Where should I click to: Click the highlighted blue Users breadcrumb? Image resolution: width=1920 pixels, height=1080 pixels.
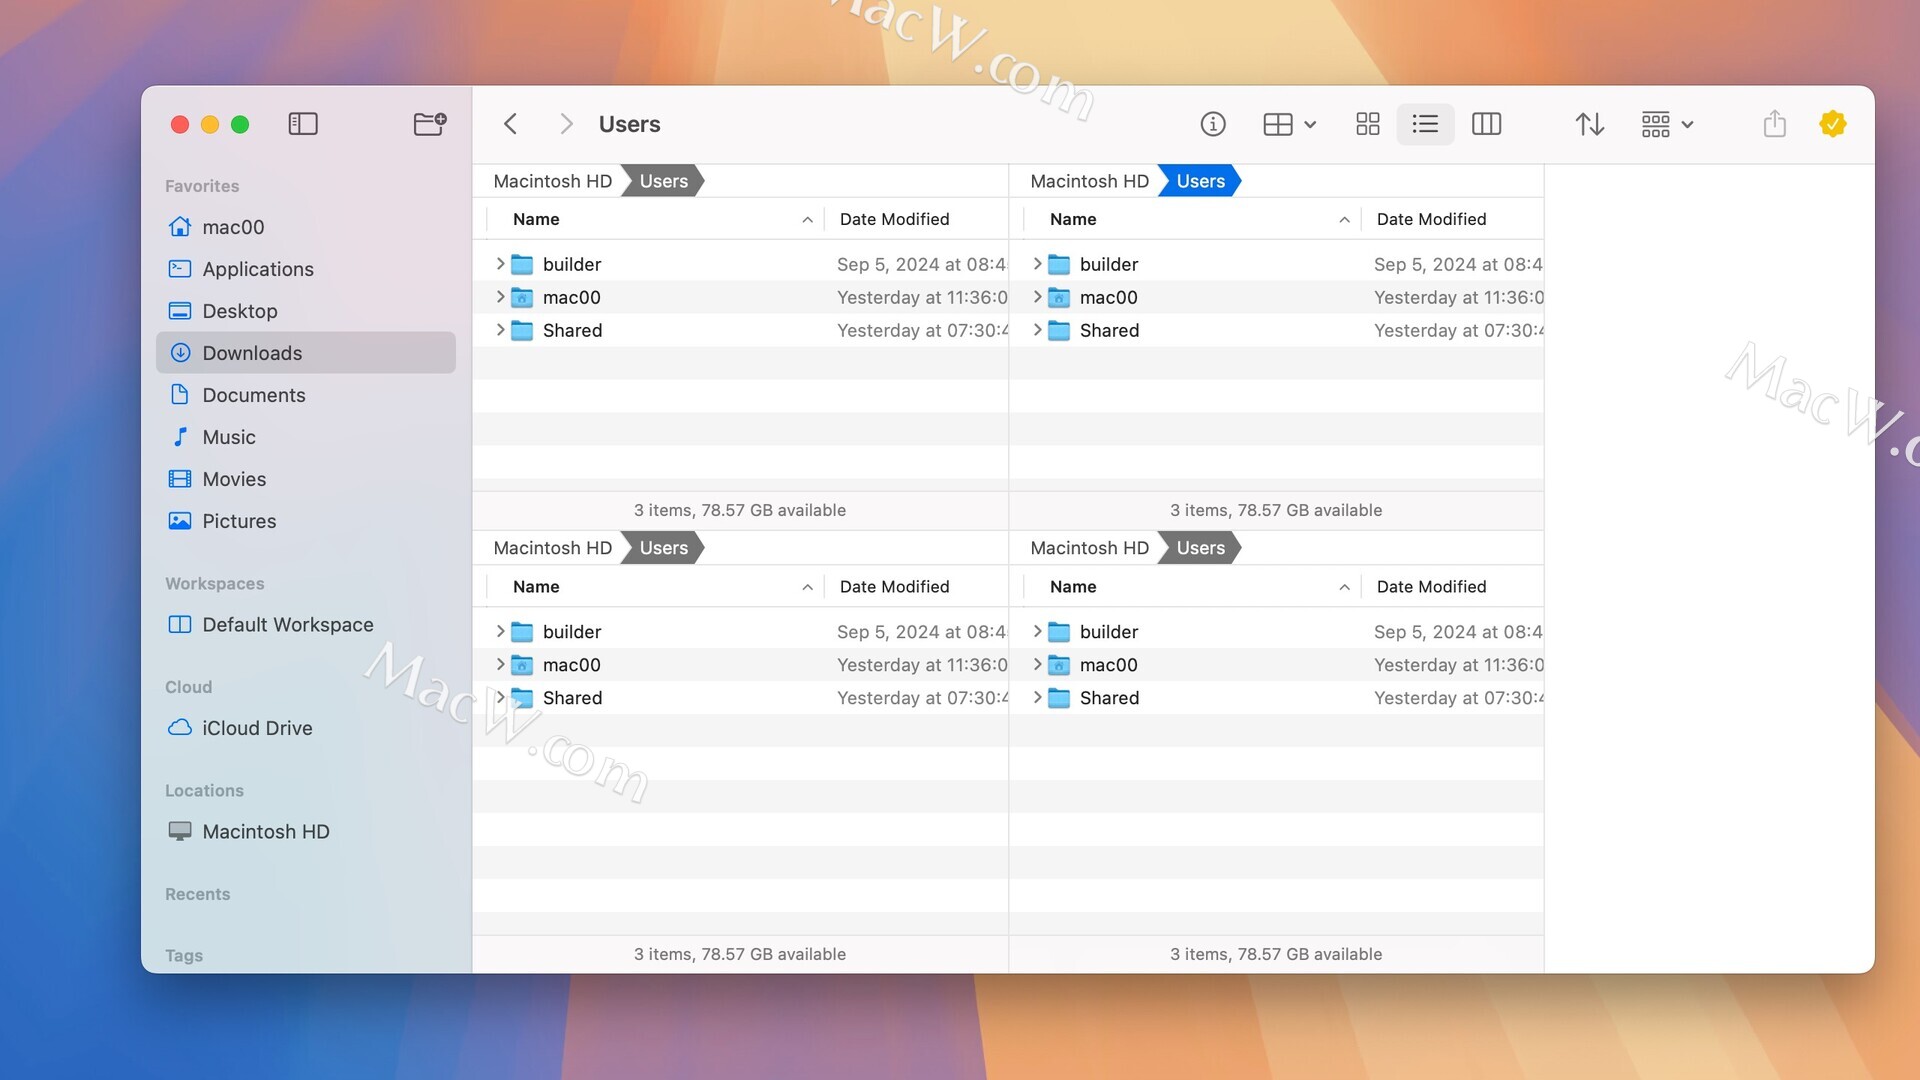click(1200, 181)
